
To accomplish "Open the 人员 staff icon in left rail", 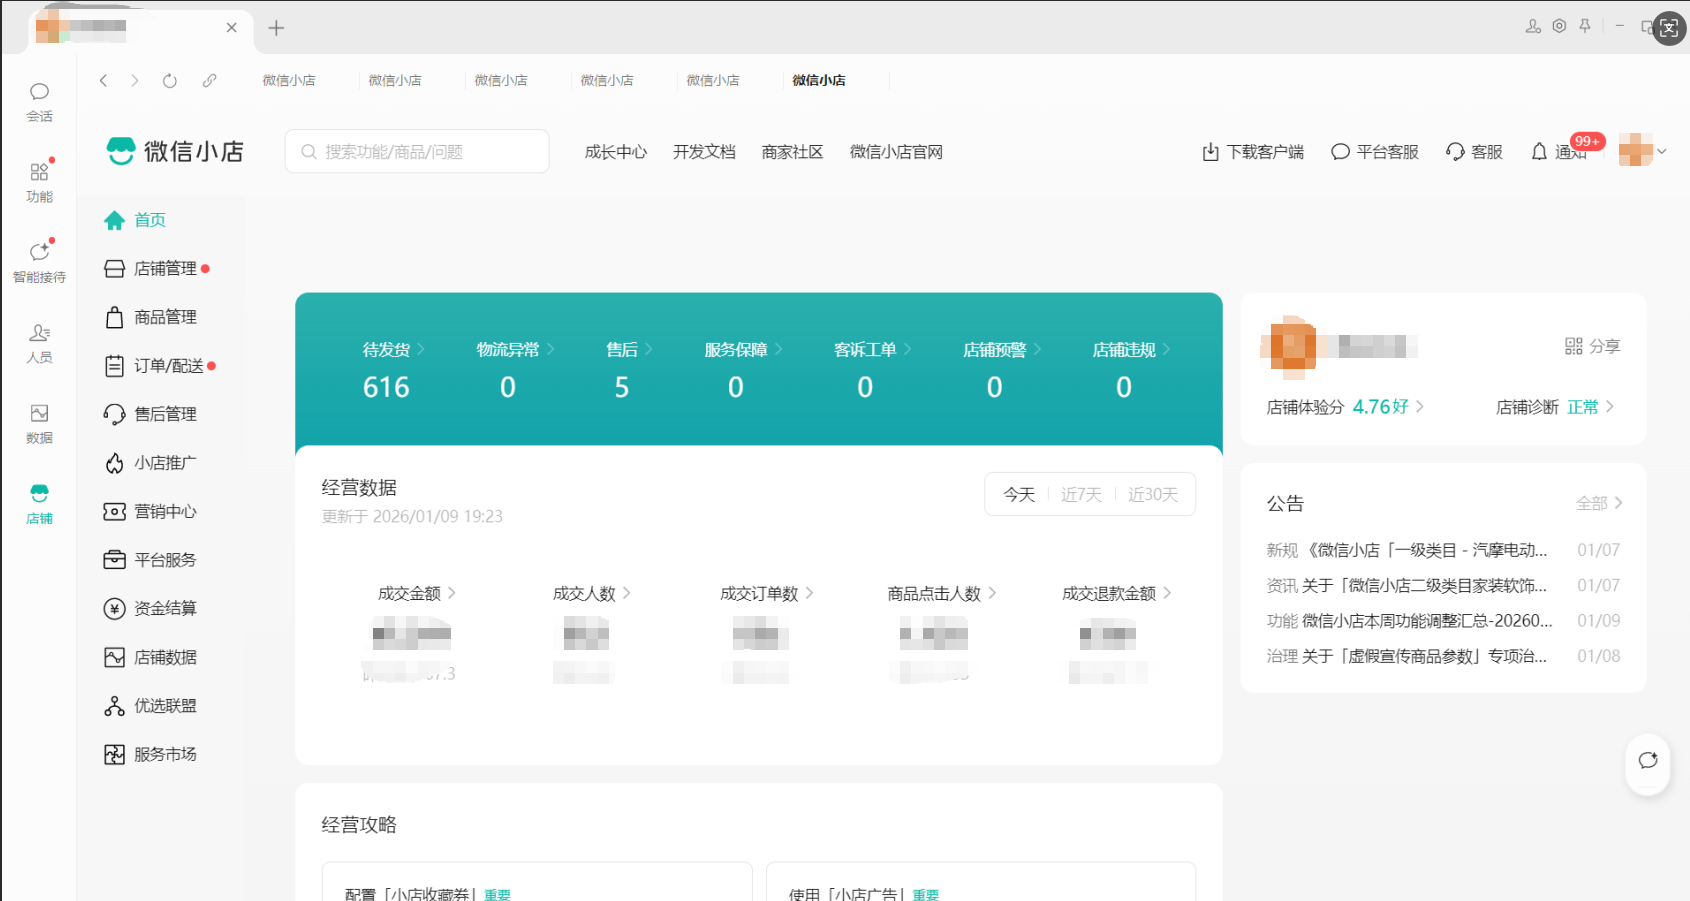I will [39, 342].
